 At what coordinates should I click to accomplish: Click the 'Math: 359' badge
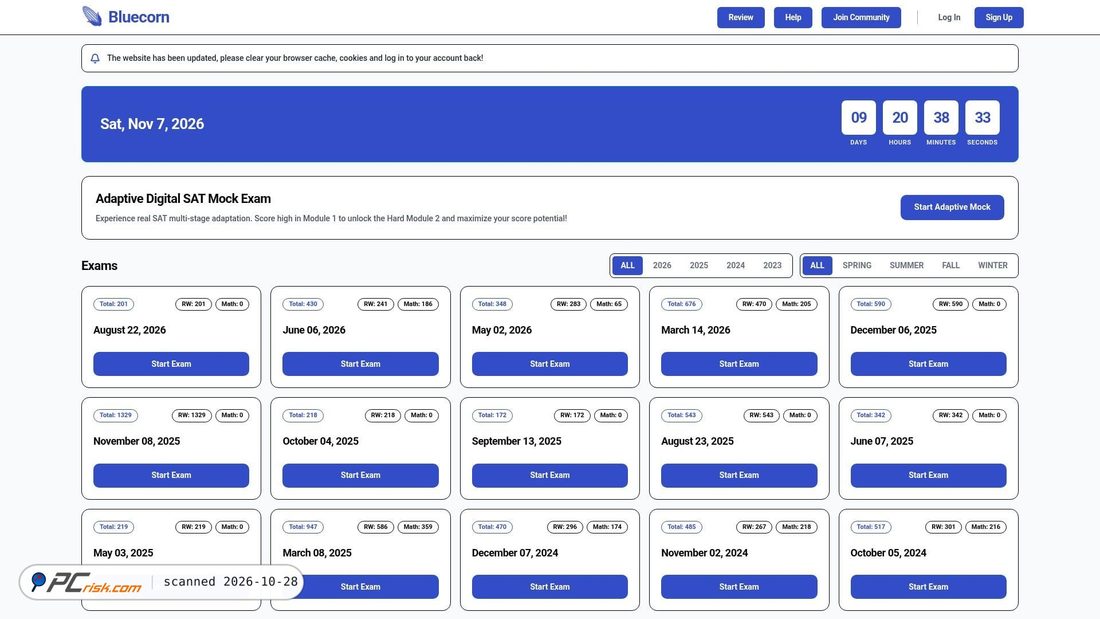(418, 527)
